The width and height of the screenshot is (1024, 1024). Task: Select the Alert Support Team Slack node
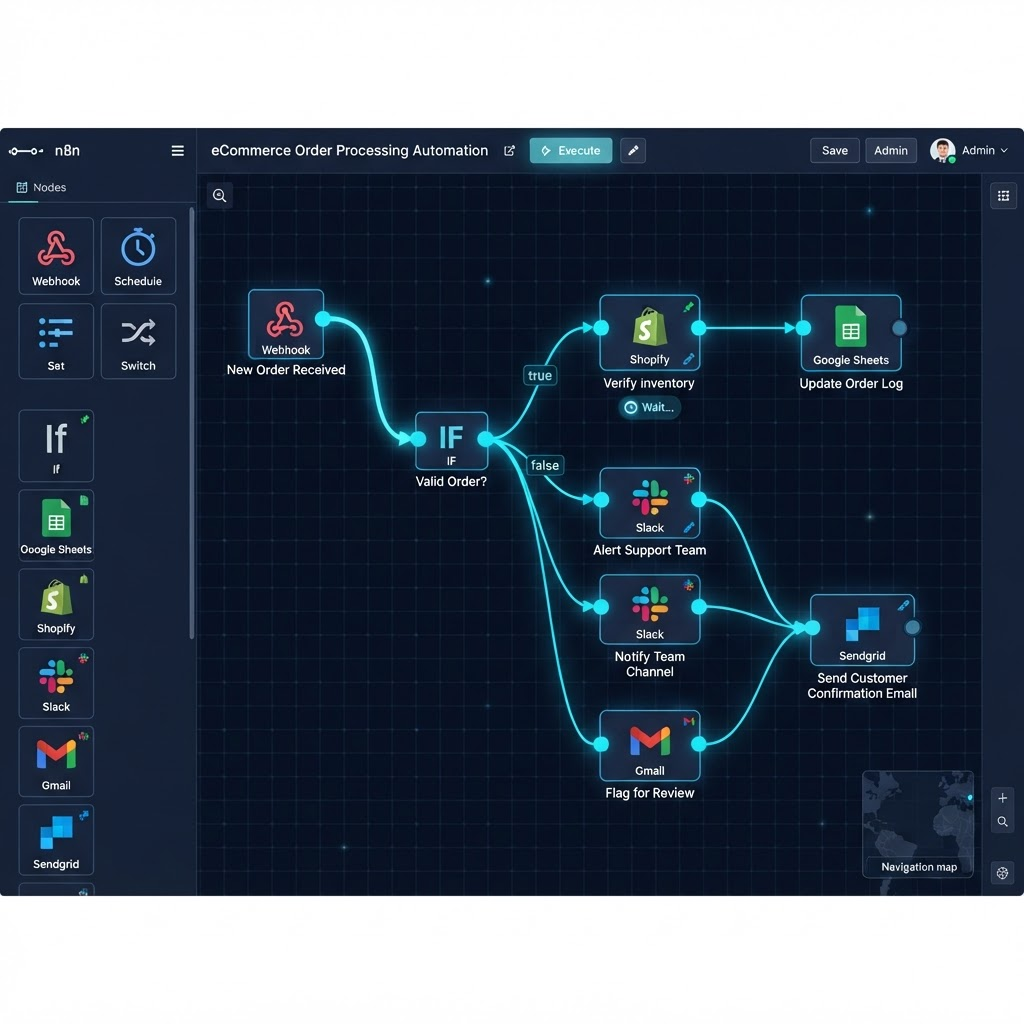click(x=650, y=503)
